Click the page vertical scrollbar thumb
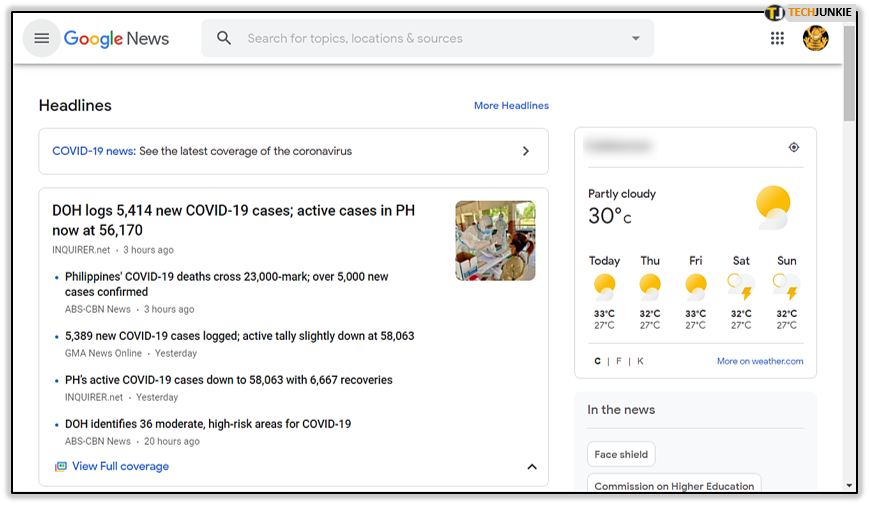The height and width of the screenshot is (505, 869). [849, 73]
